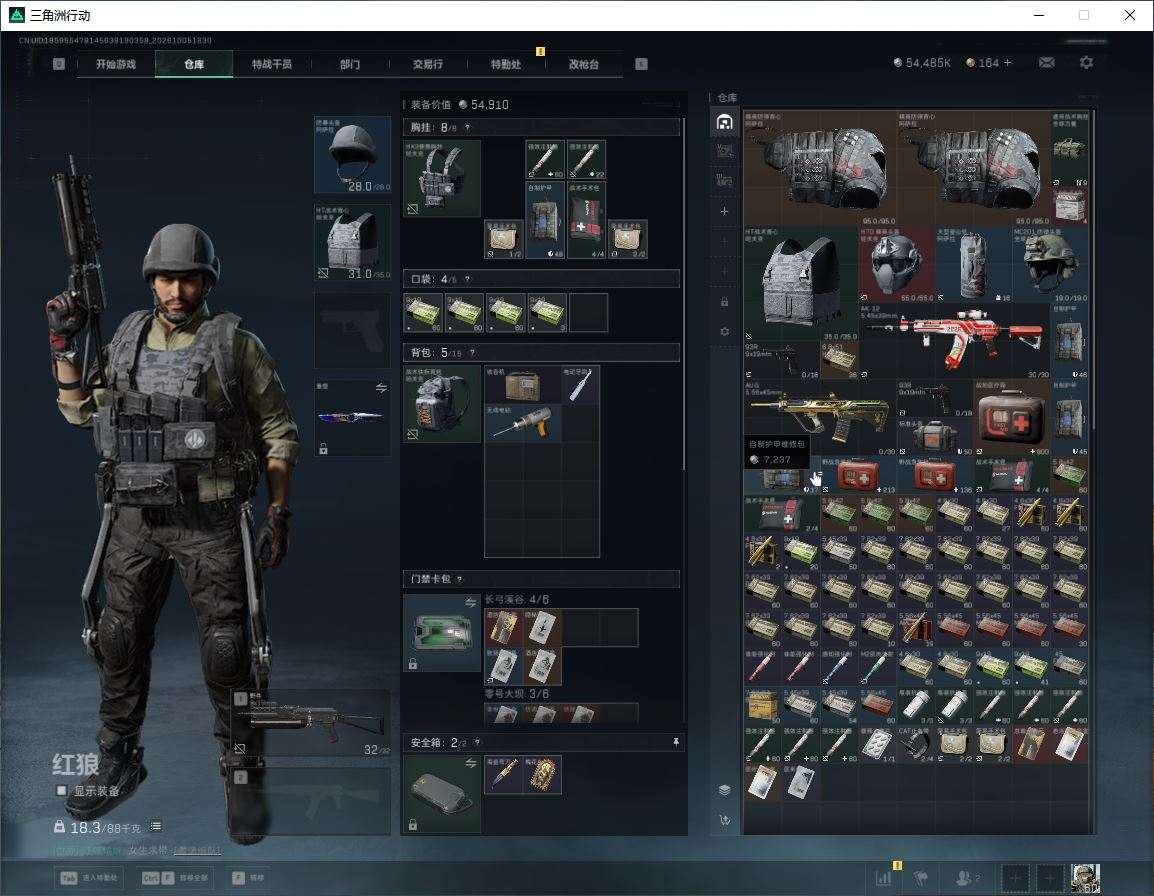Add a teammate in first plus slot
This screenshot has width=1154, height=896.
(1016, 878)
